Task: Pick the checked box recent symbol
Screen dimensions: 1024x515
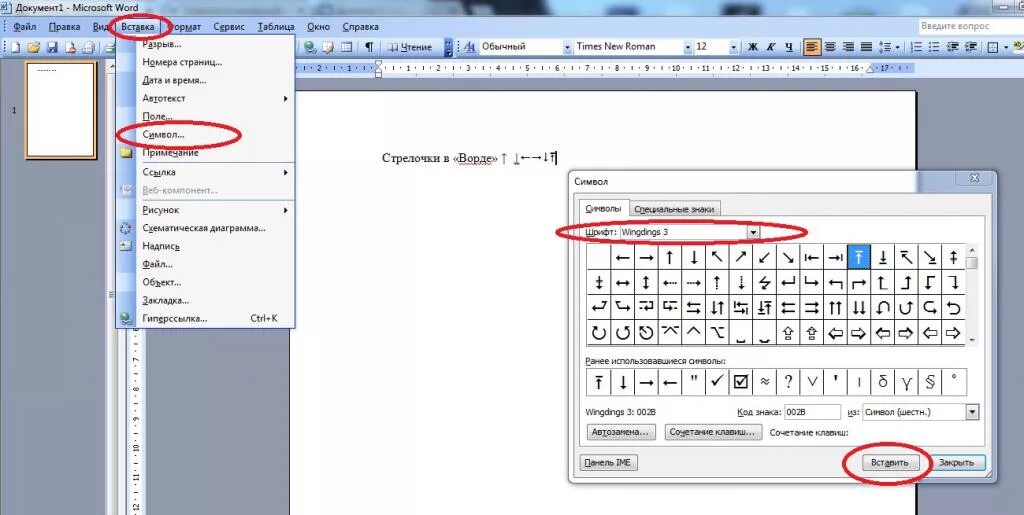Action: [741, 382]
